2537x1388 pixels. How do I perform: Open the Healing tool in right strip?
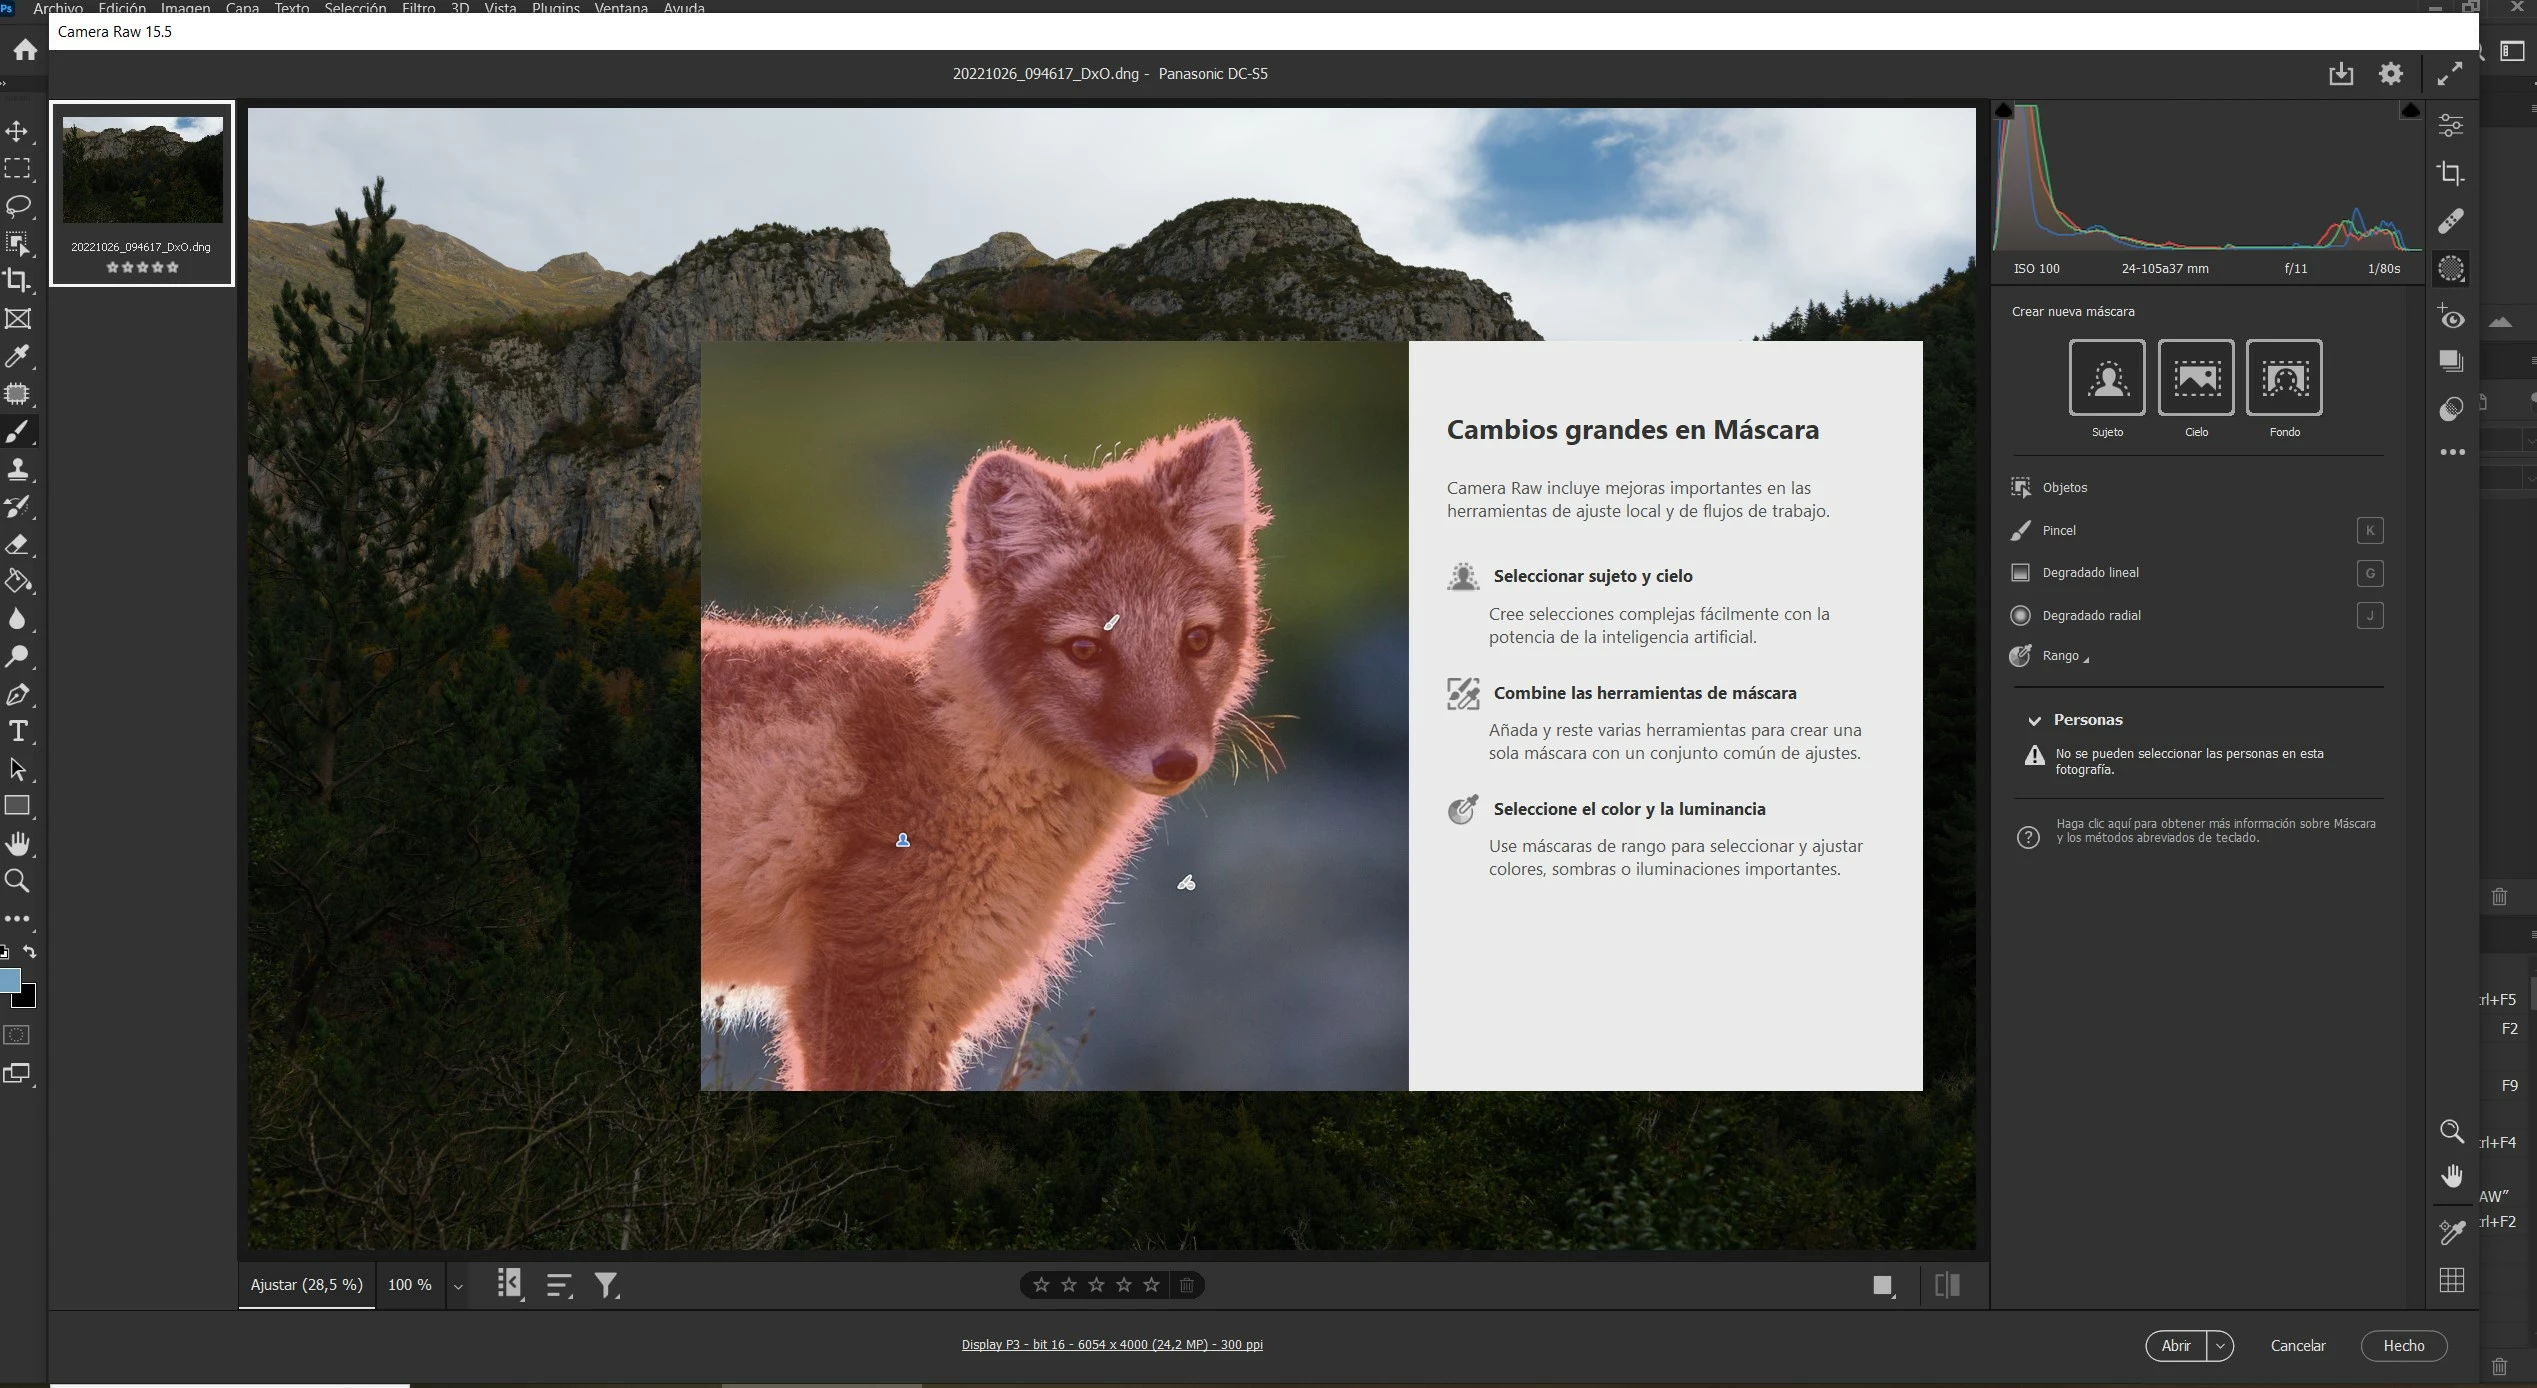pos(2450,220)
